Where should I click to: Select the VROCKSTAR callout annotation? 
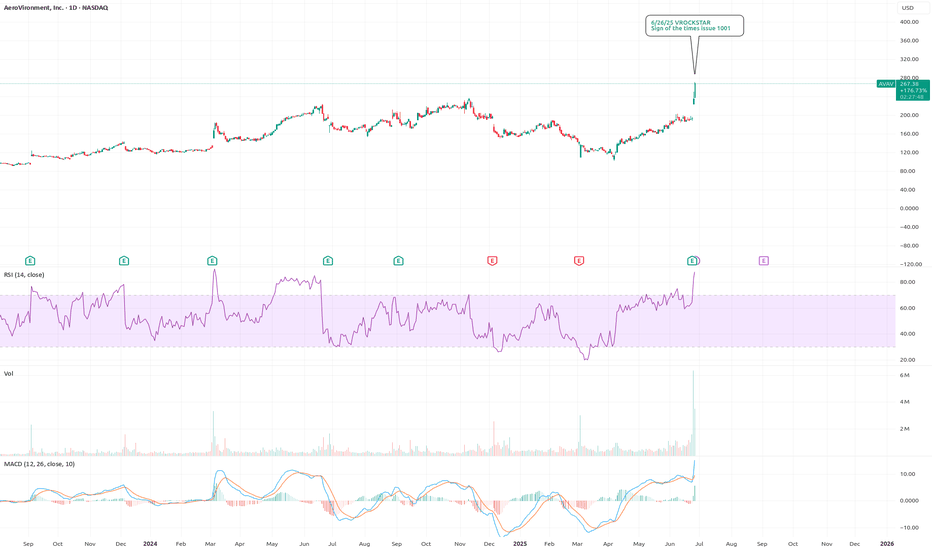pos(694,26)
